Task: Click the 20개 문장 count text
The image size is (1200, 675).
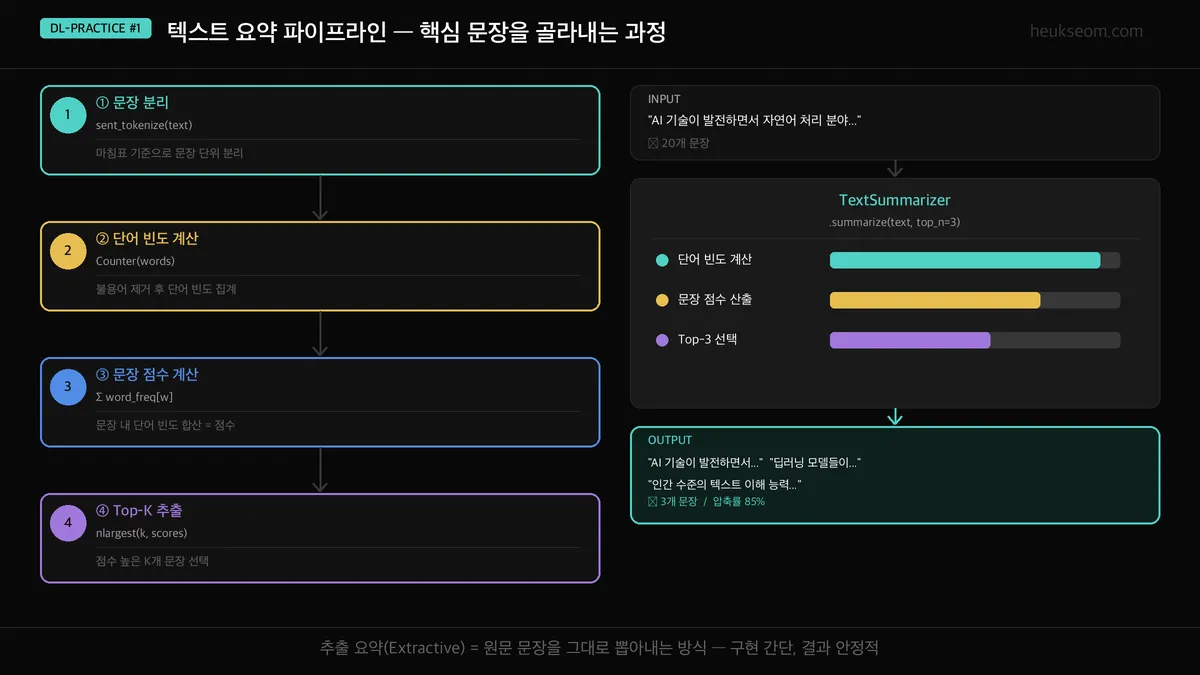Action: pos(686,143)
